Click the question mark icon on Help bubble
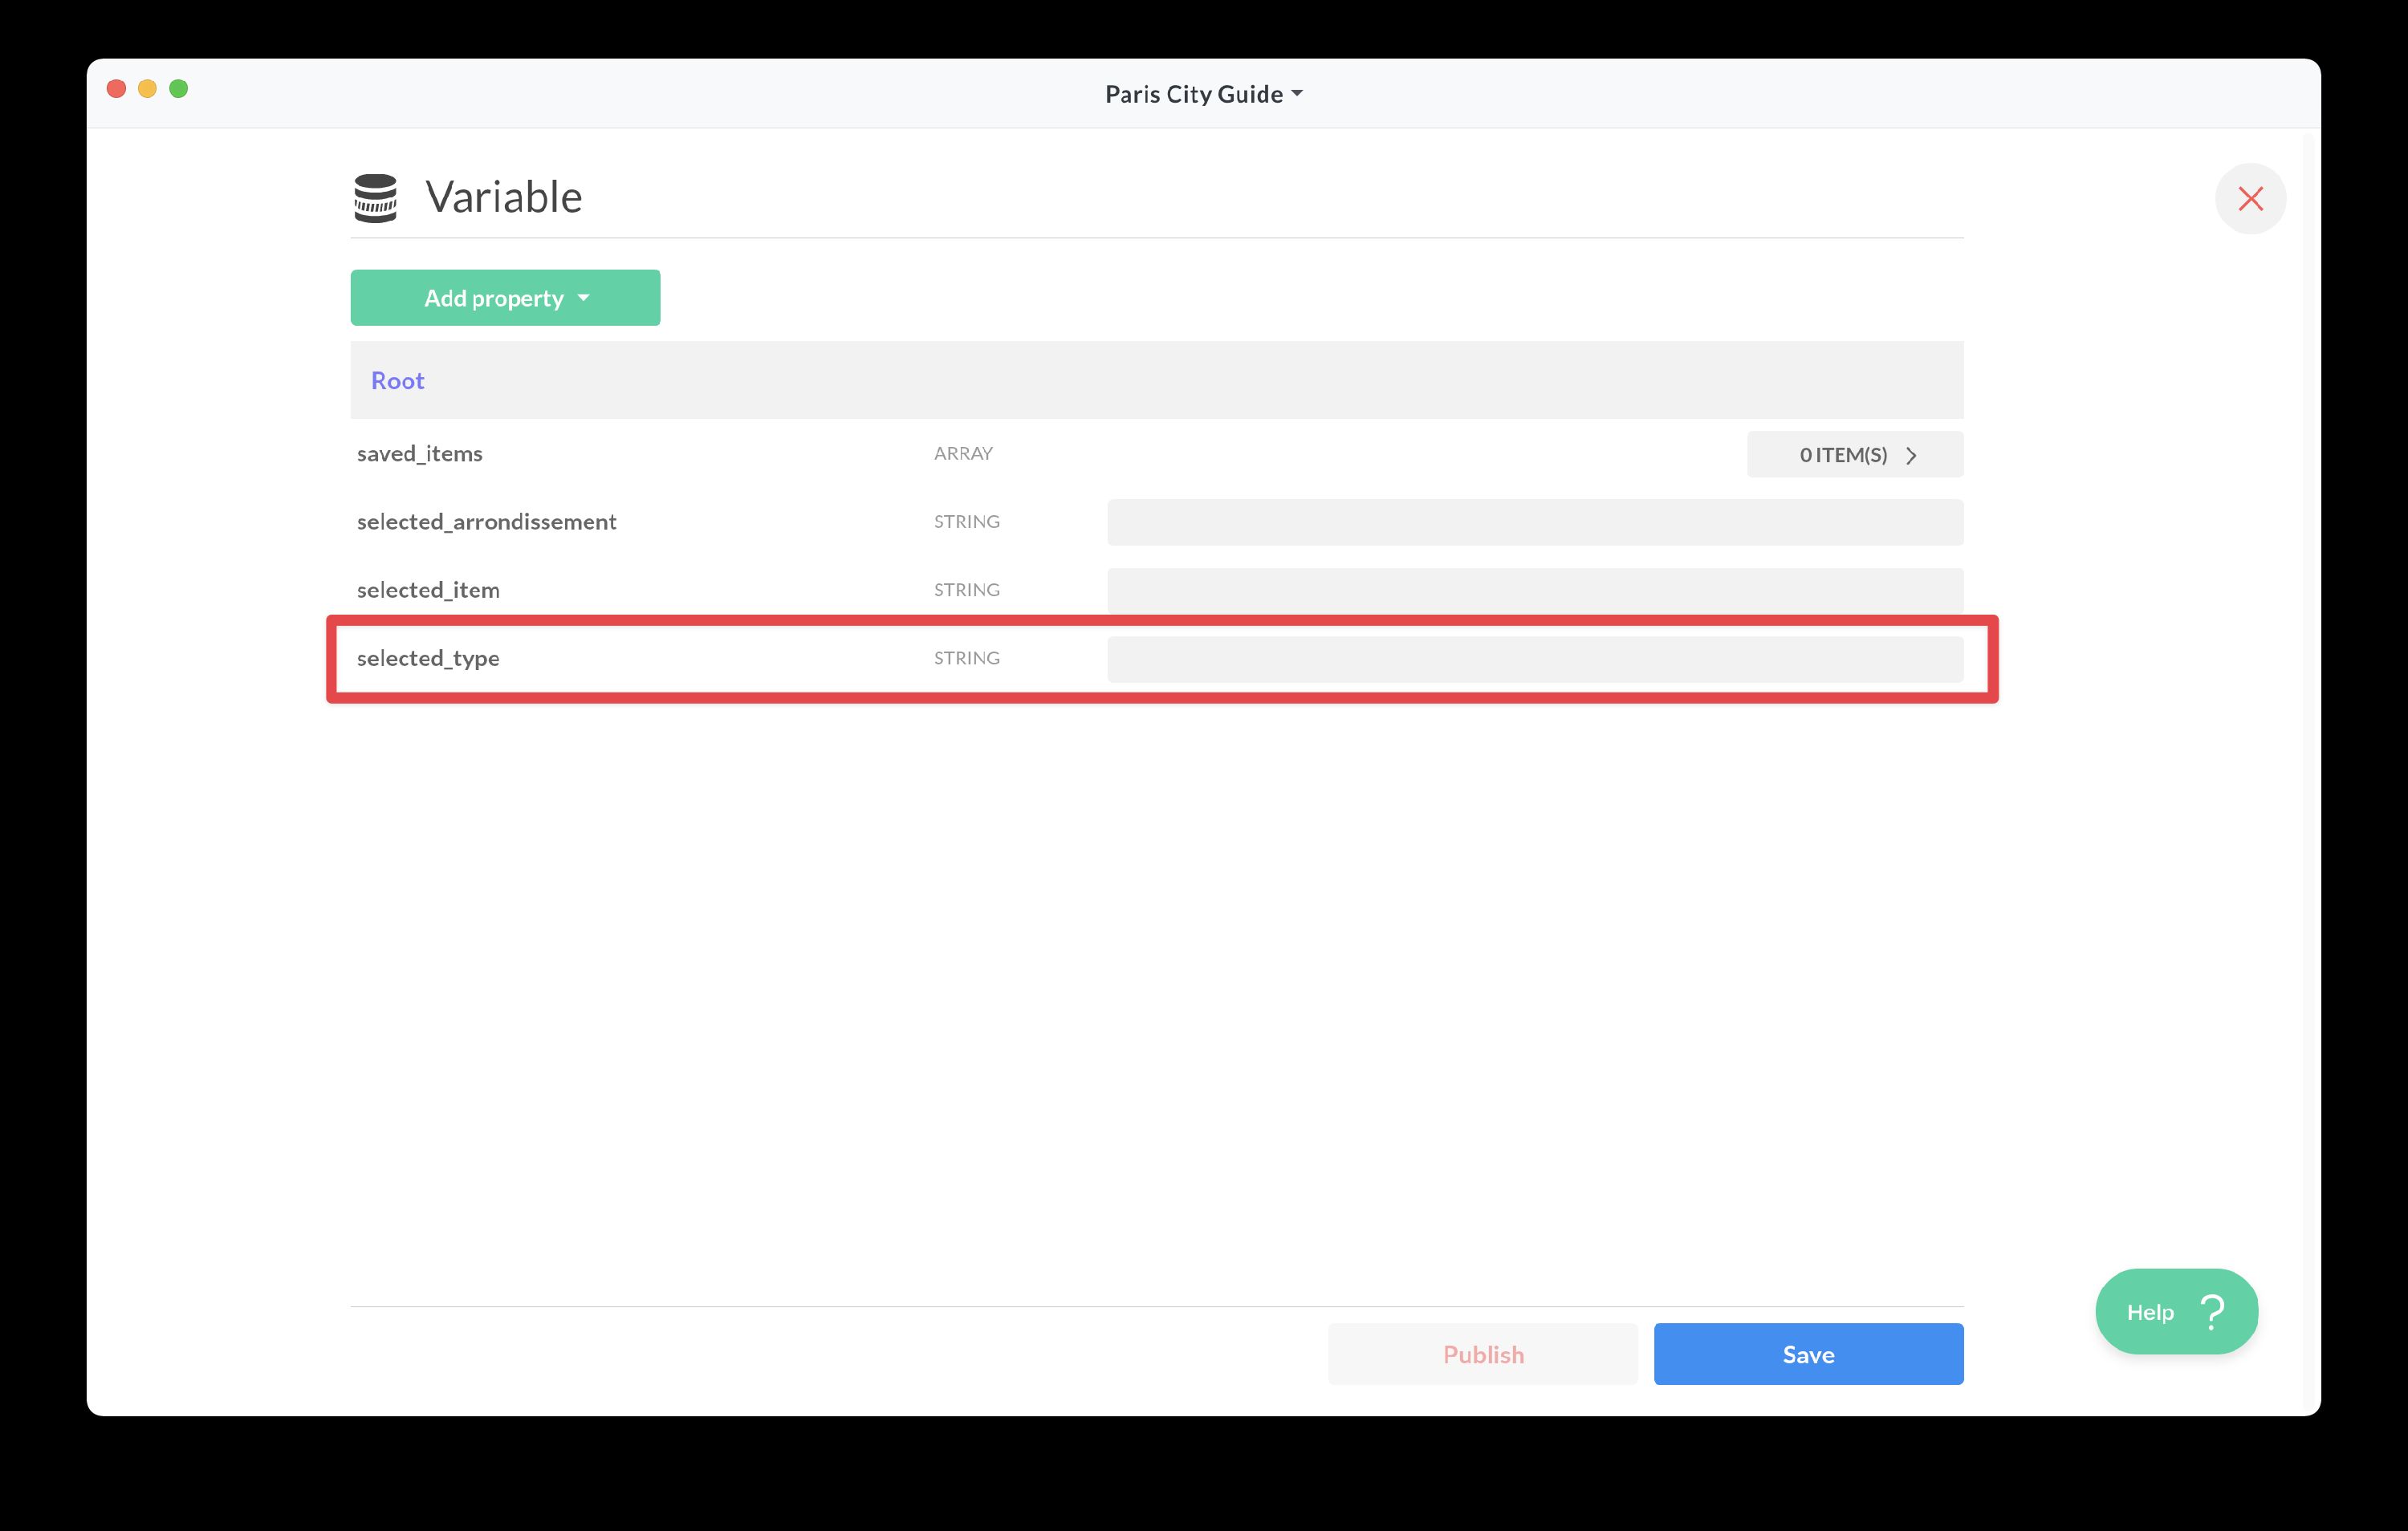 tap(2213, 1311)
